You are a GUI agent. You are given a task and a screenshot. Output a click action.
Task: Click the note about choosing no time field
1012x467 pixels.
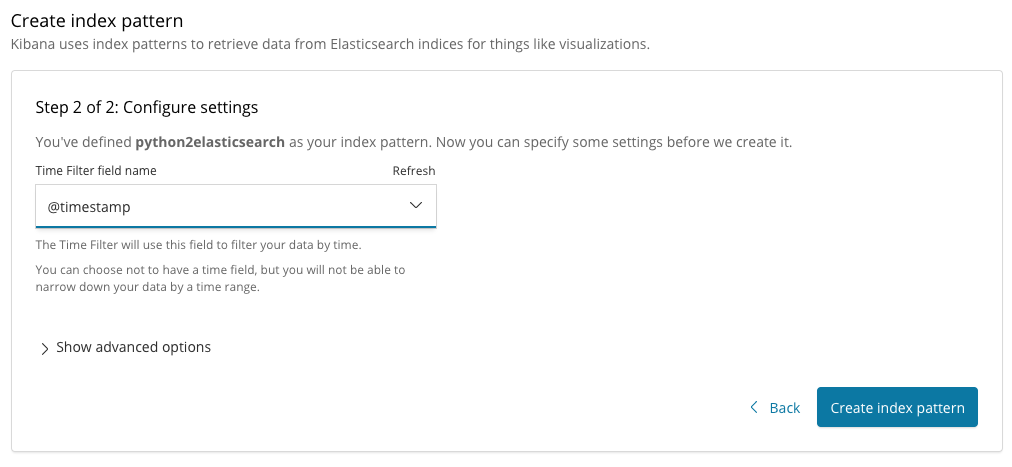coord(220,279)
